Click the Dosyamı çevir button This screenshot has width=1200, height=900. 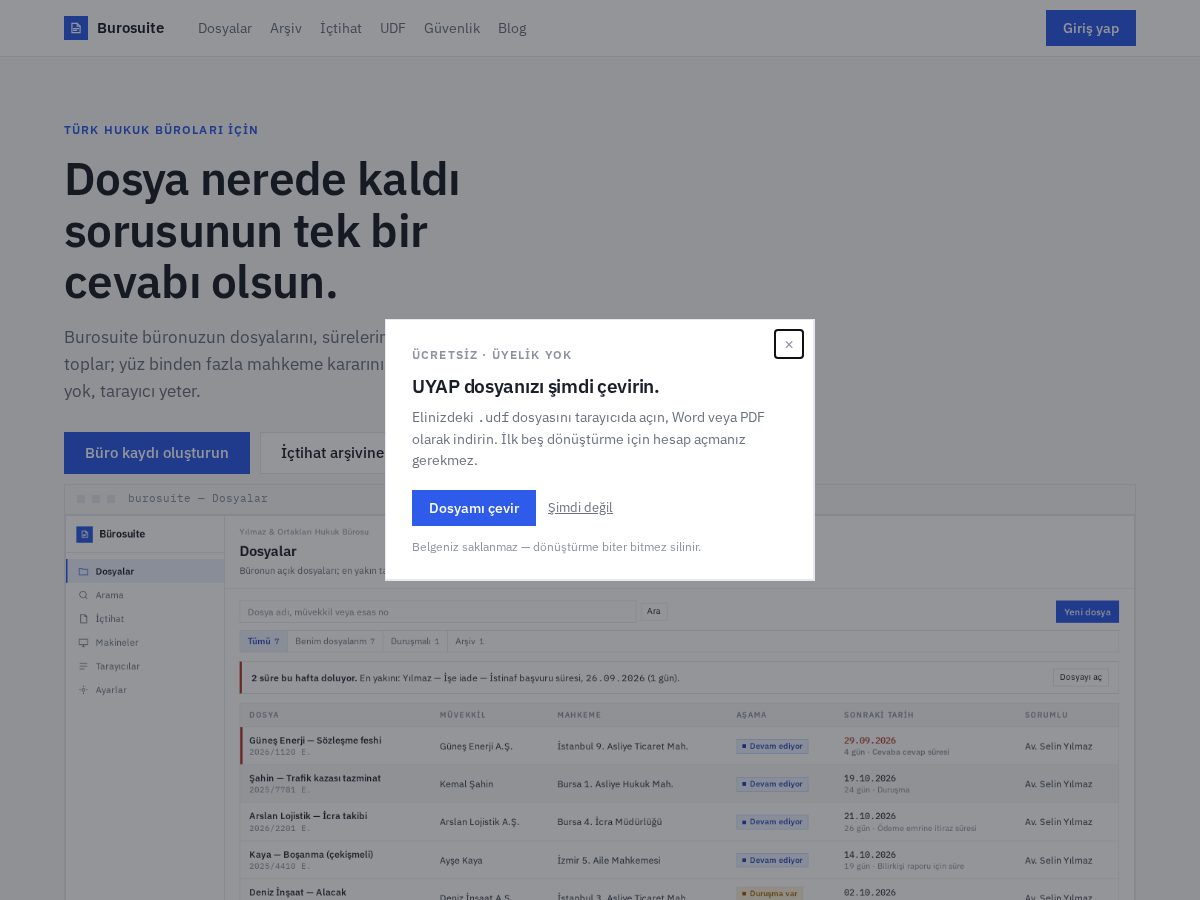pyautogui.click(x=474, y=508)
